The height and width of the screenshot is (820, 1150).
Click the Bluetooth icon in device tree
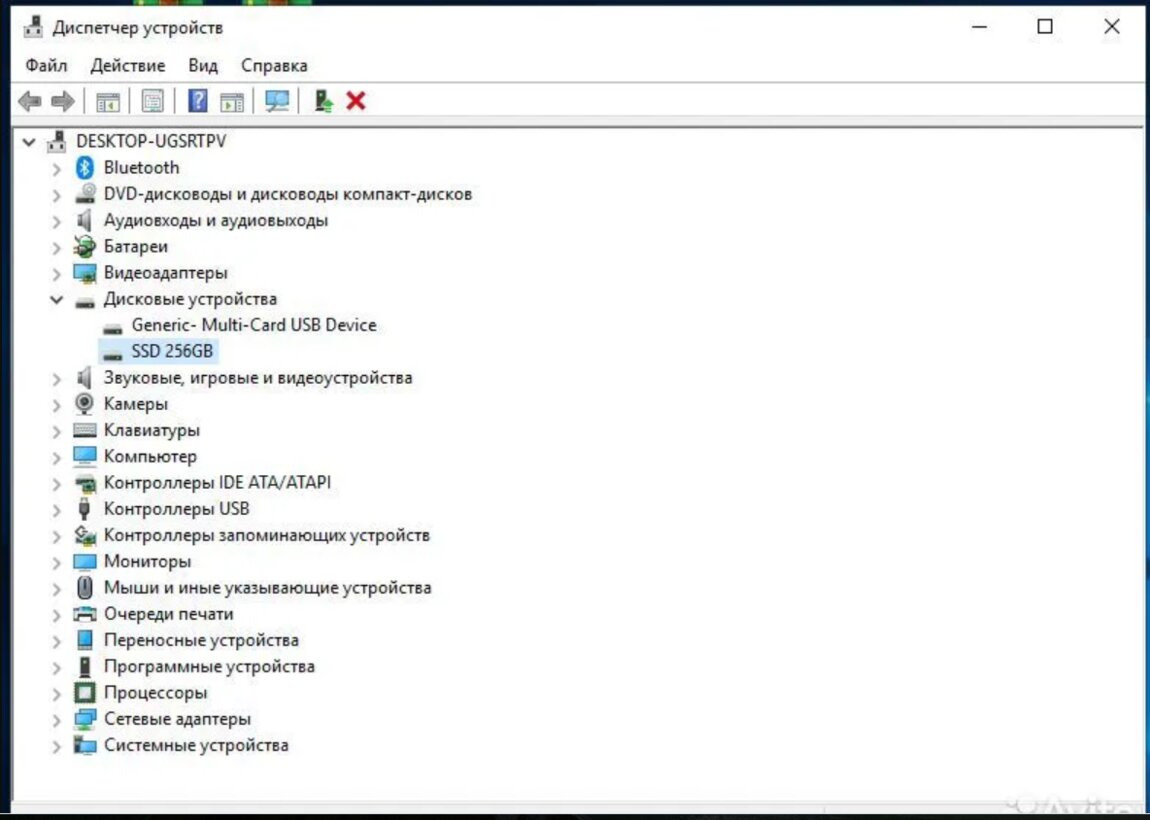tap(85, 168)
